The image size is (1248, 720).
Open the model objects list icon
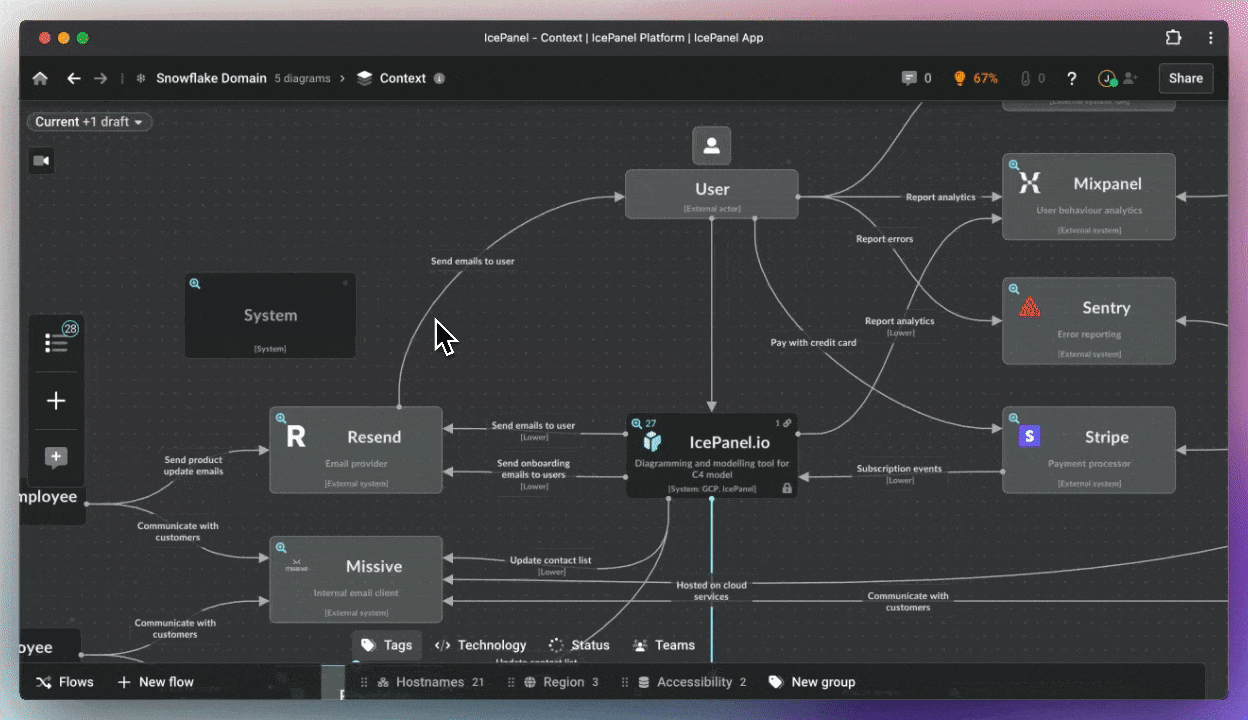(57, 343)
